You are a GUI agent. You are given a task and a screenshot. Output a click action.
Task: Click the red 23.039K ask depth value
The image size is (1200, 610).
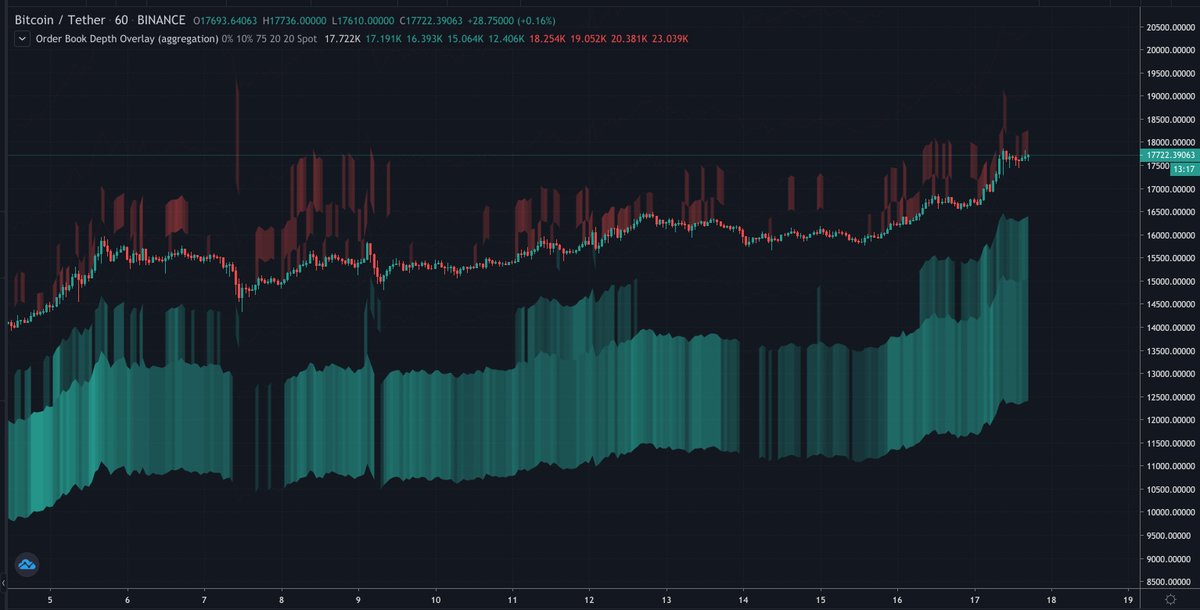[670, 39]
